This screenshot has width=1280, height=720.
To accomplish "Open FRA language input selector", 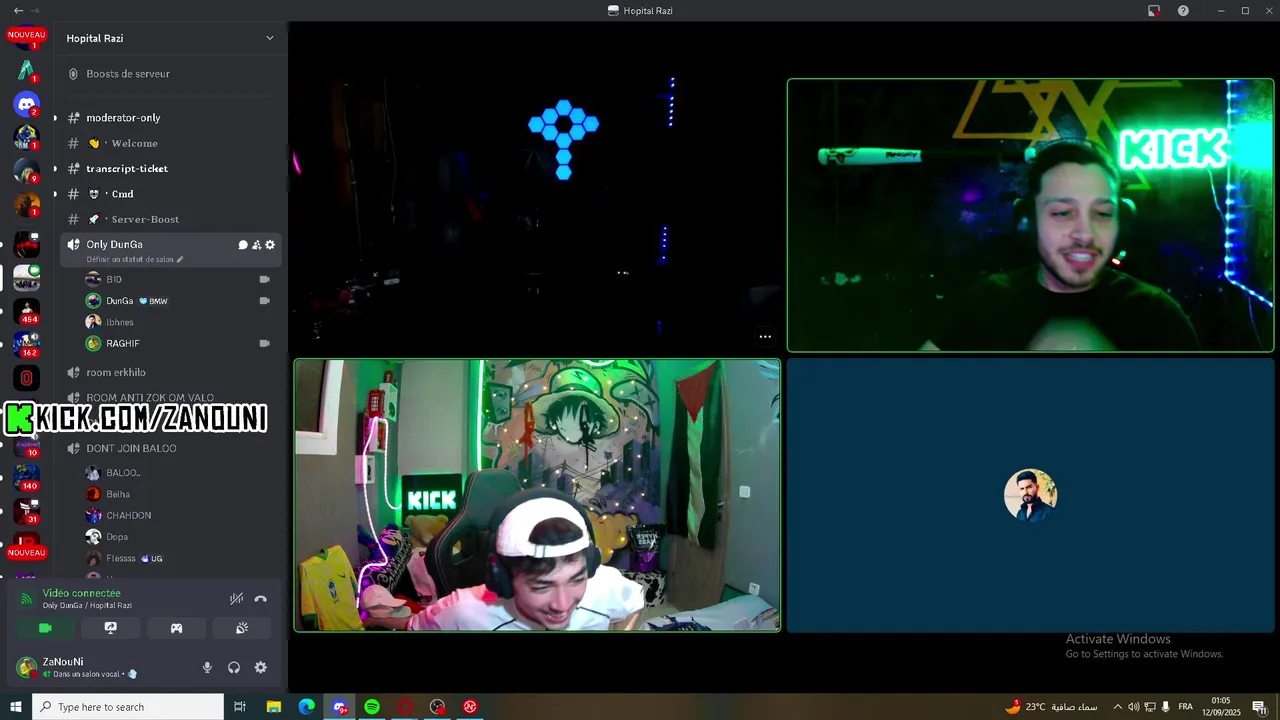I will point(1186,707).
